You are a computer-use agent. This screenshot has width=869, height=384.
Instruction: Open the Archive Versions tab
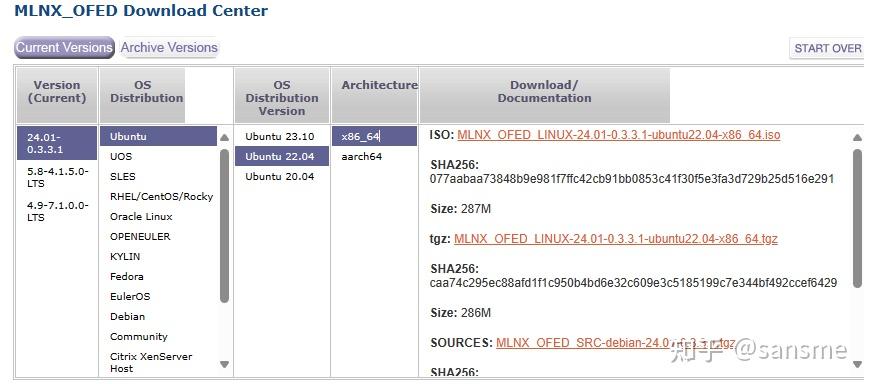[169, 48]
